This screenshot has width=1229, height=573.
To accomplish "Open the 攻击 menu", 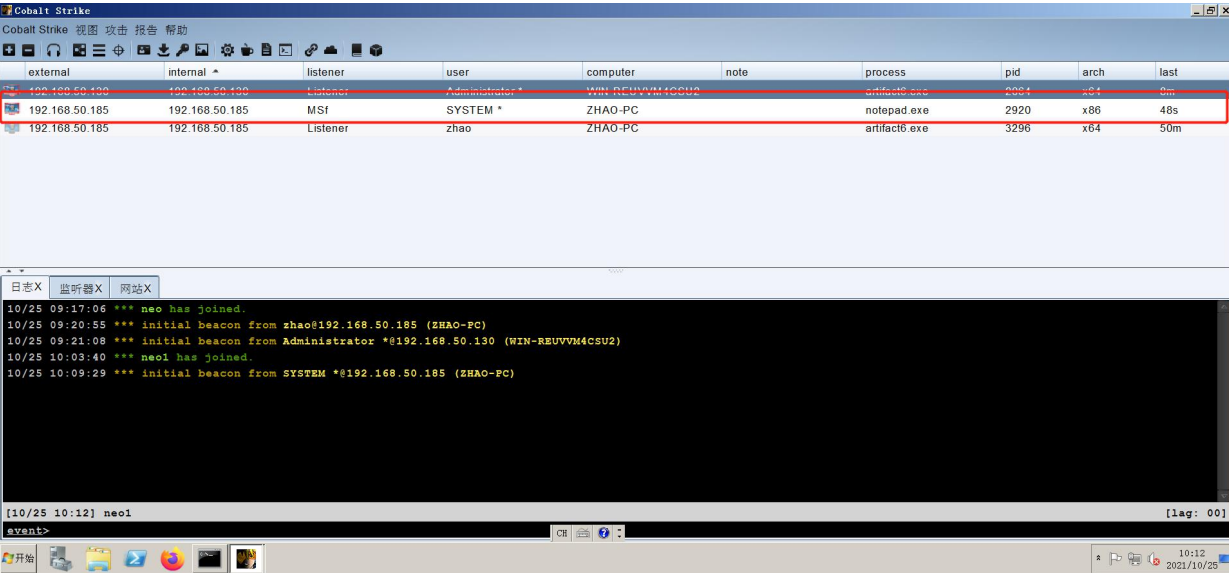I will click(x=116, y=30).
